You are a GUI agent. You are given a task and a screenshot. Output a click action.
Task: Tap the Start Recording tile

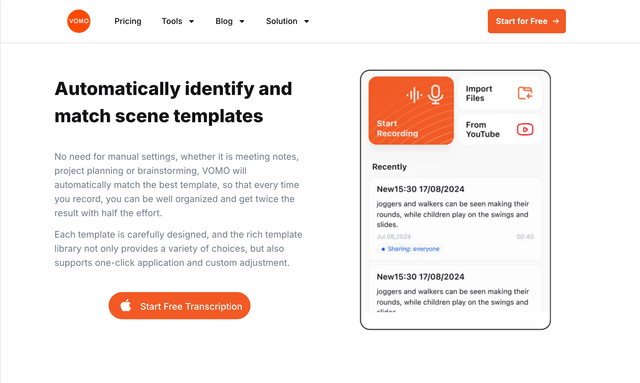pyautogui.click(x=411, y=111)
